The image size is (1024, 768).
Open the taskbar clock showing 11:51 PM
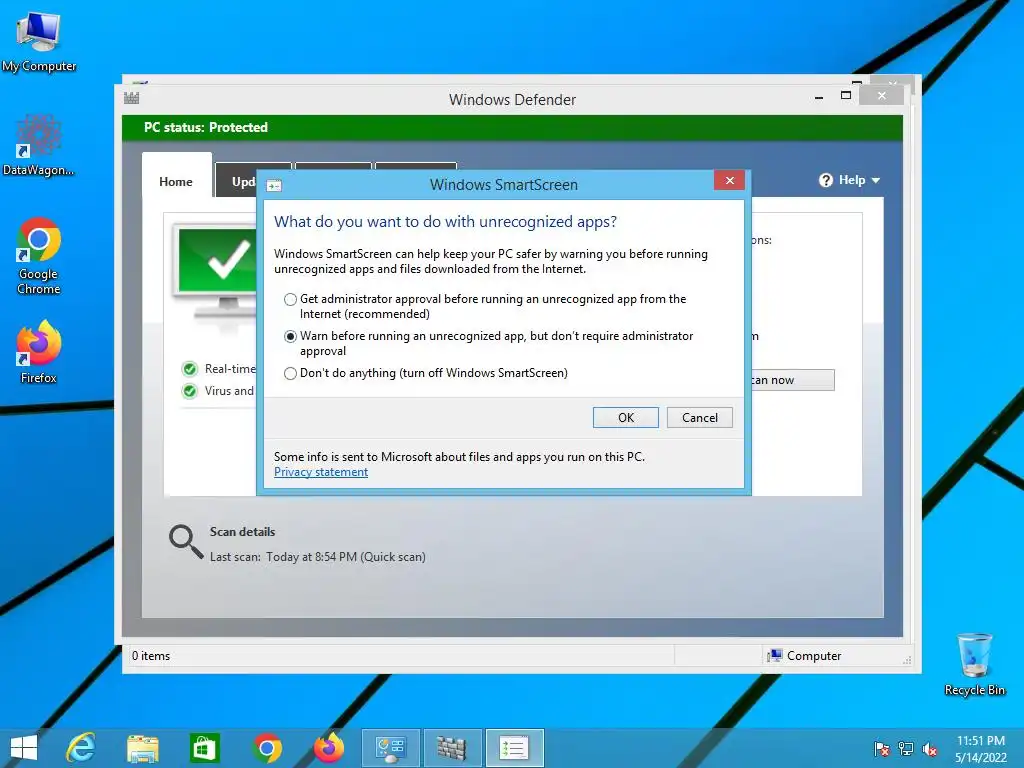coord(980,749)
